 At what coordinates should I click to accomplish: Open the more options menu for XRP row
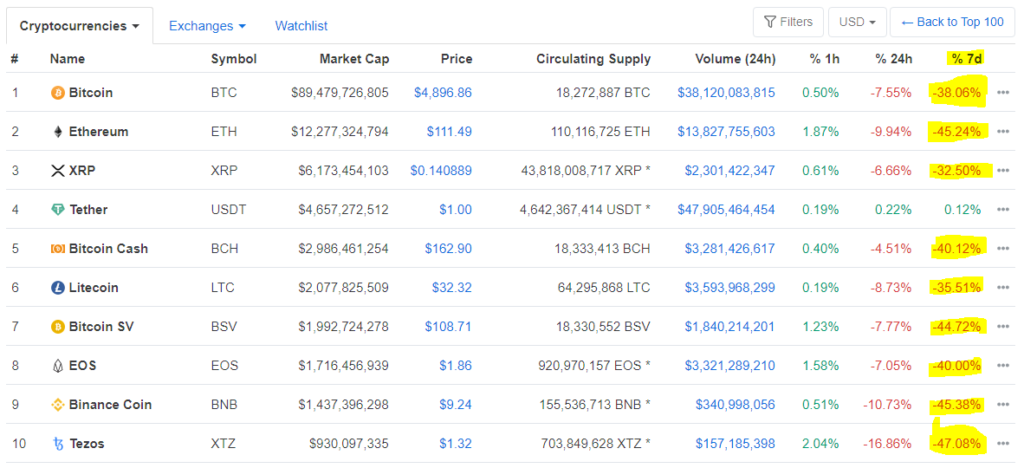1004,171
